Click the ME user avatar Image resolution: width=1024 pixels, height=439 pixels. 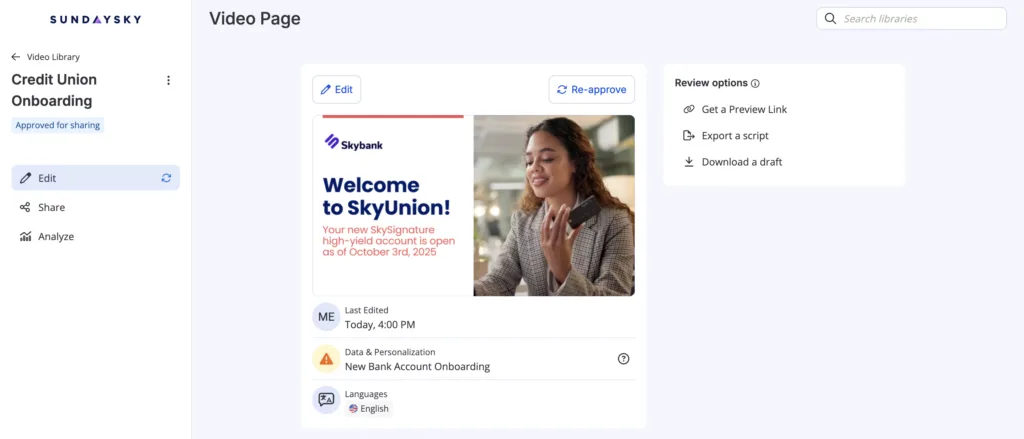[326, 317]
